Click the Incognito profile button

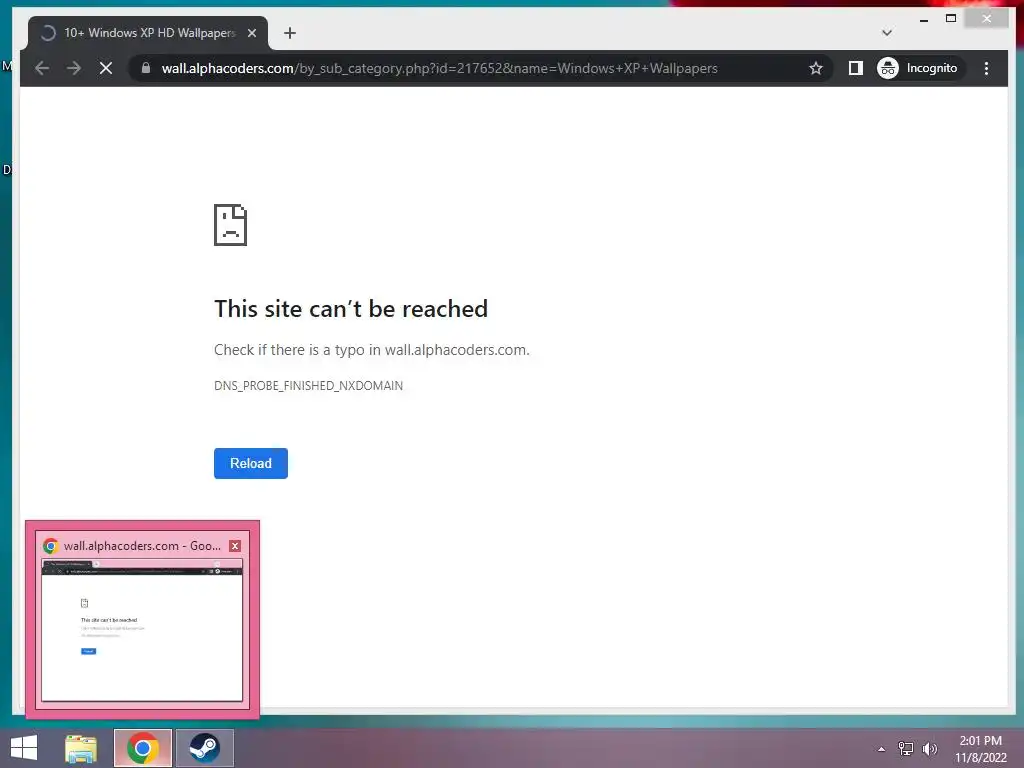(x=918, y=68)
